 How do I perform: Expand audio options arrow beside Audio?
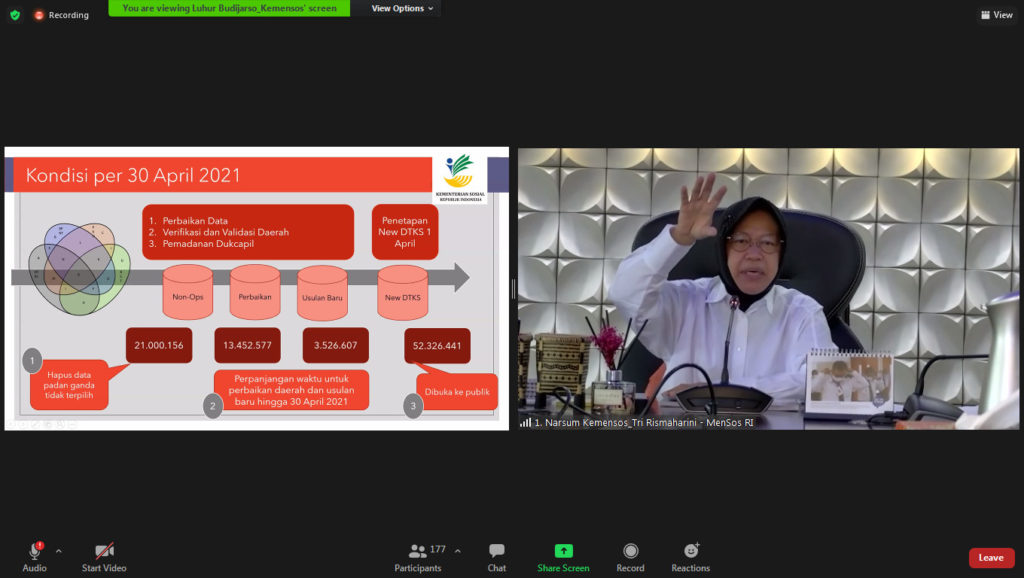point(59,551)
